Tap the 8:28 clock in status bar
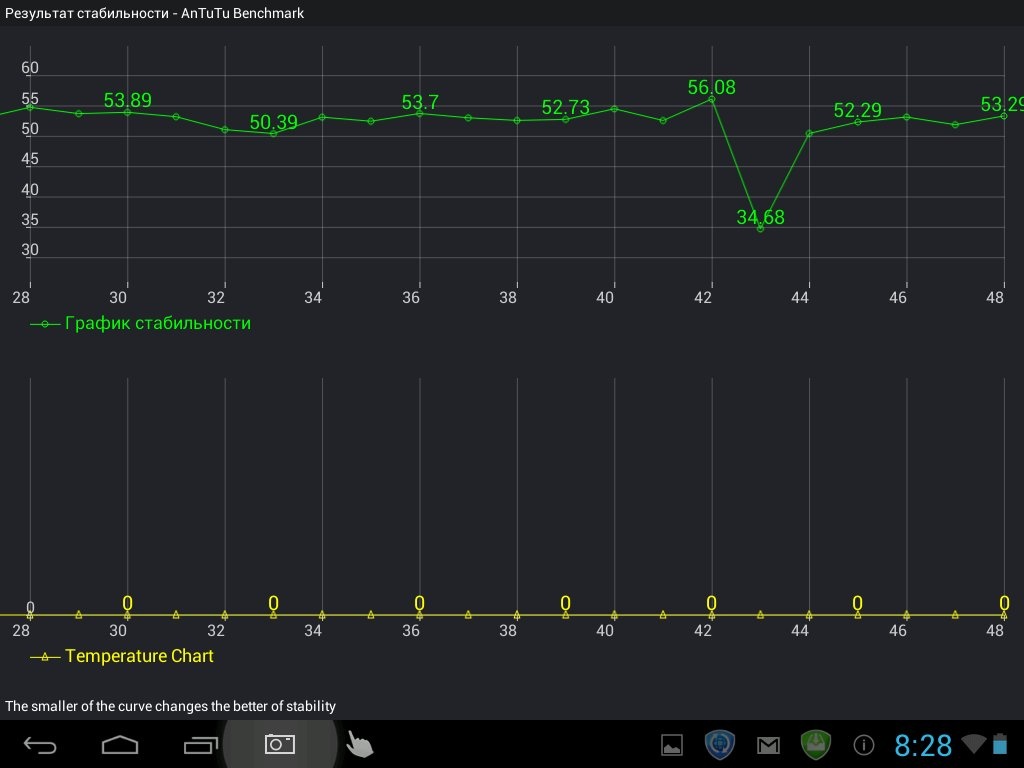Screen dimensions: 1024x768 [922, 745]
